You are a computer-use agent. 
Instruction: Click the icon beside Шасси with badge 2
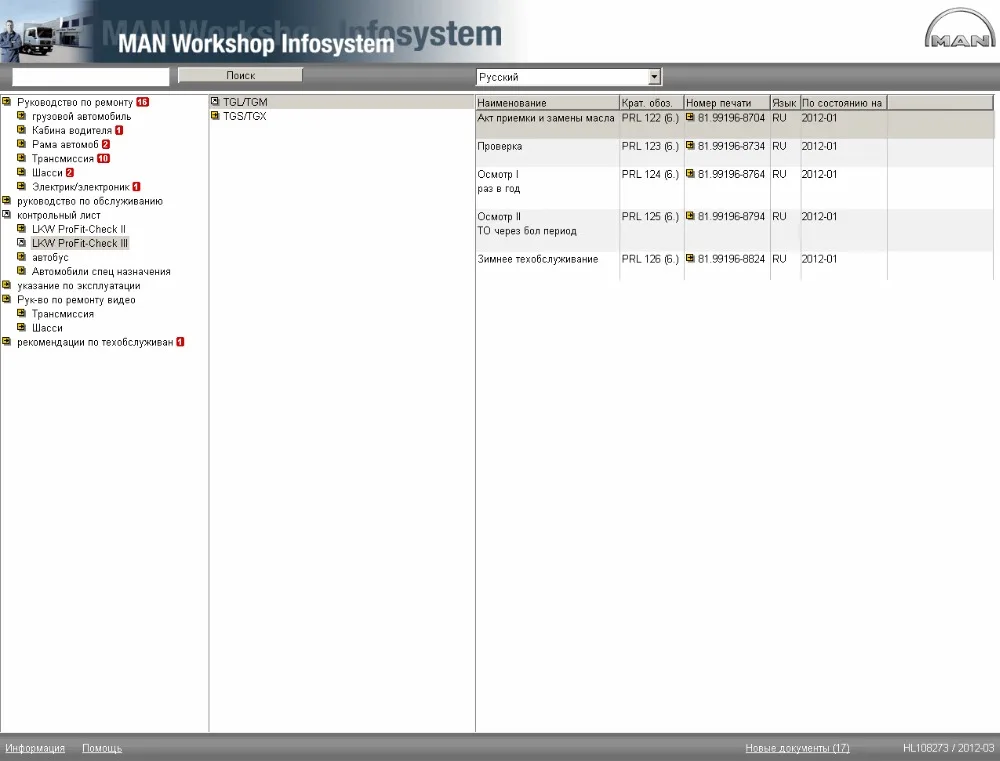(x=22, y=172)
